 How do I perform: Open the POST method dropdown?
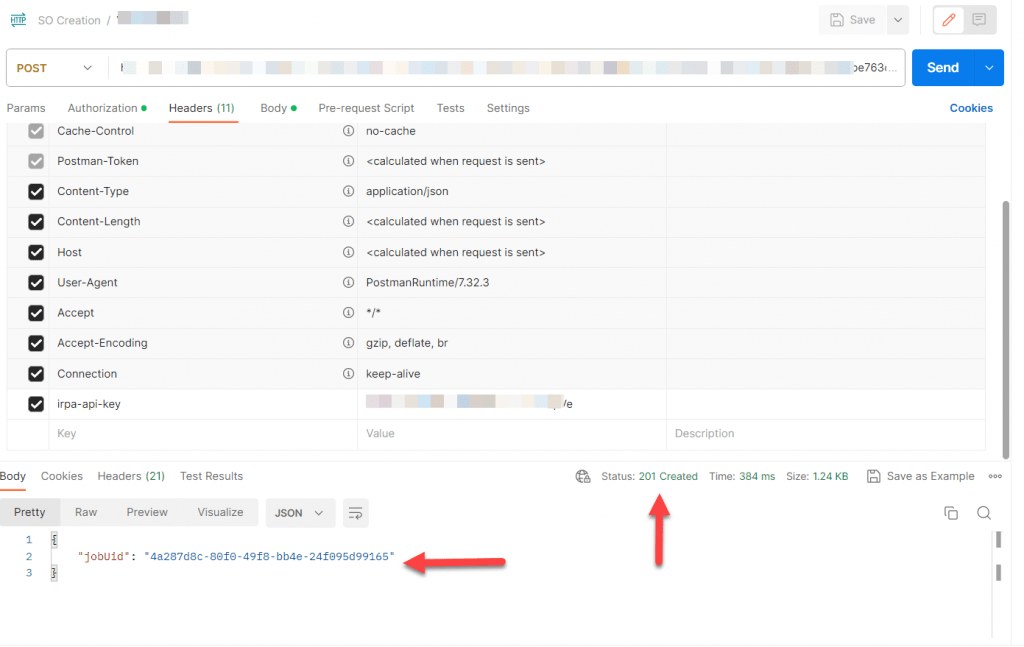(x=55, y=68)
